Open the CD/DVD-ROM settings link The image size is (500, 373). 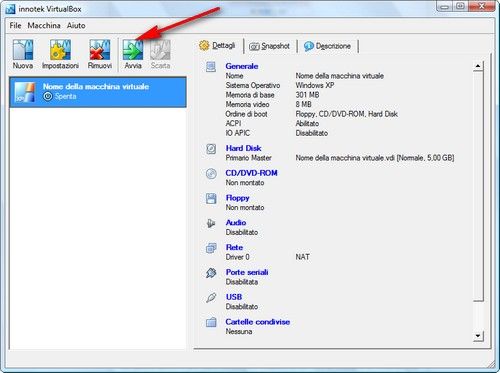tap(251, 173)
